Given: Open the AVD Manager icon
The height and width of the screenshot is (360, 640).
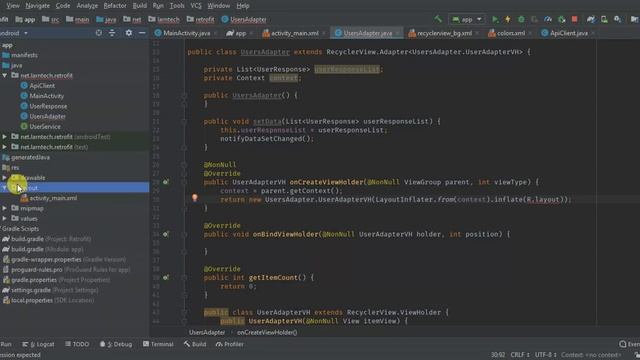Looking at the screenshot, I should pos(604,19).
